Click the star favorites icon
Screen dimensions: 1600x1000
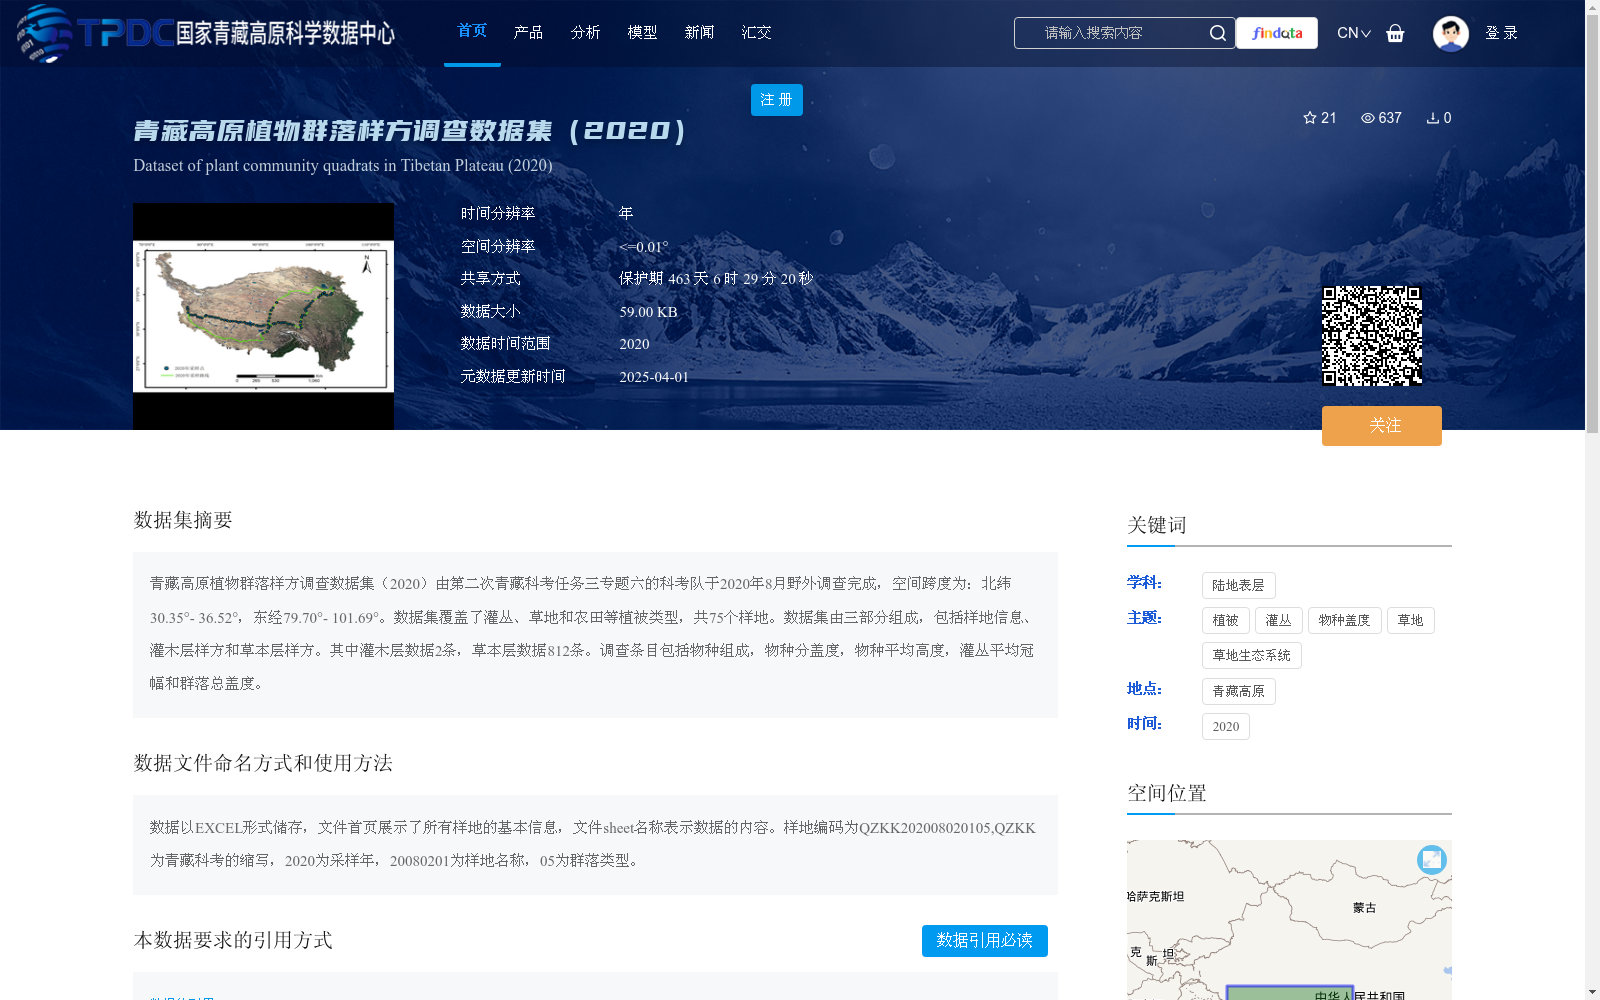pos(1310,118)
